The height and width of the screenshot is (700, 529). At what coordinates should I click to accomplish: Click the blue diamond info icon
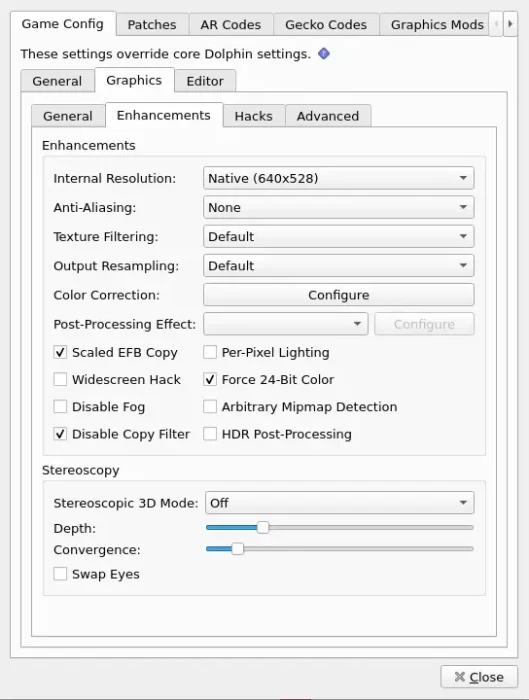(324, 54)
